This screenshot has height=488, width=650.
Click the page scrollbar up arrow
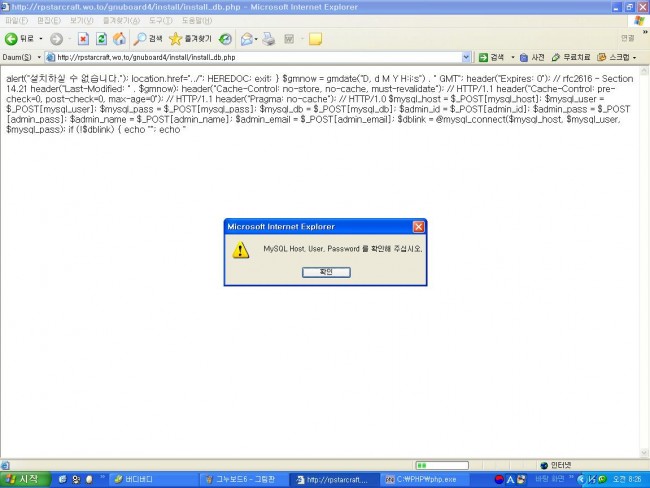click(x=645, y=71)
